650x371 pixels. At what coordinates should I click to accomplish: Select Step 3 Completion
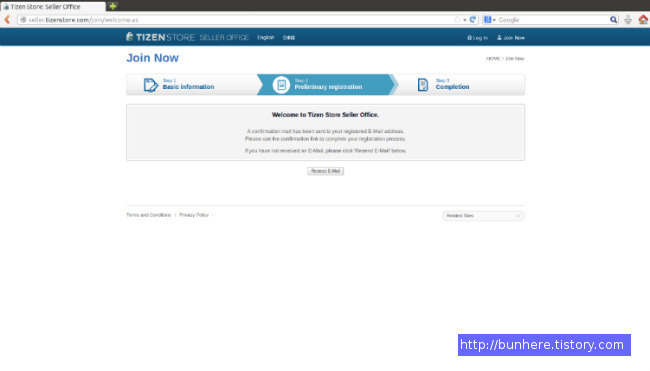(452, 84)
